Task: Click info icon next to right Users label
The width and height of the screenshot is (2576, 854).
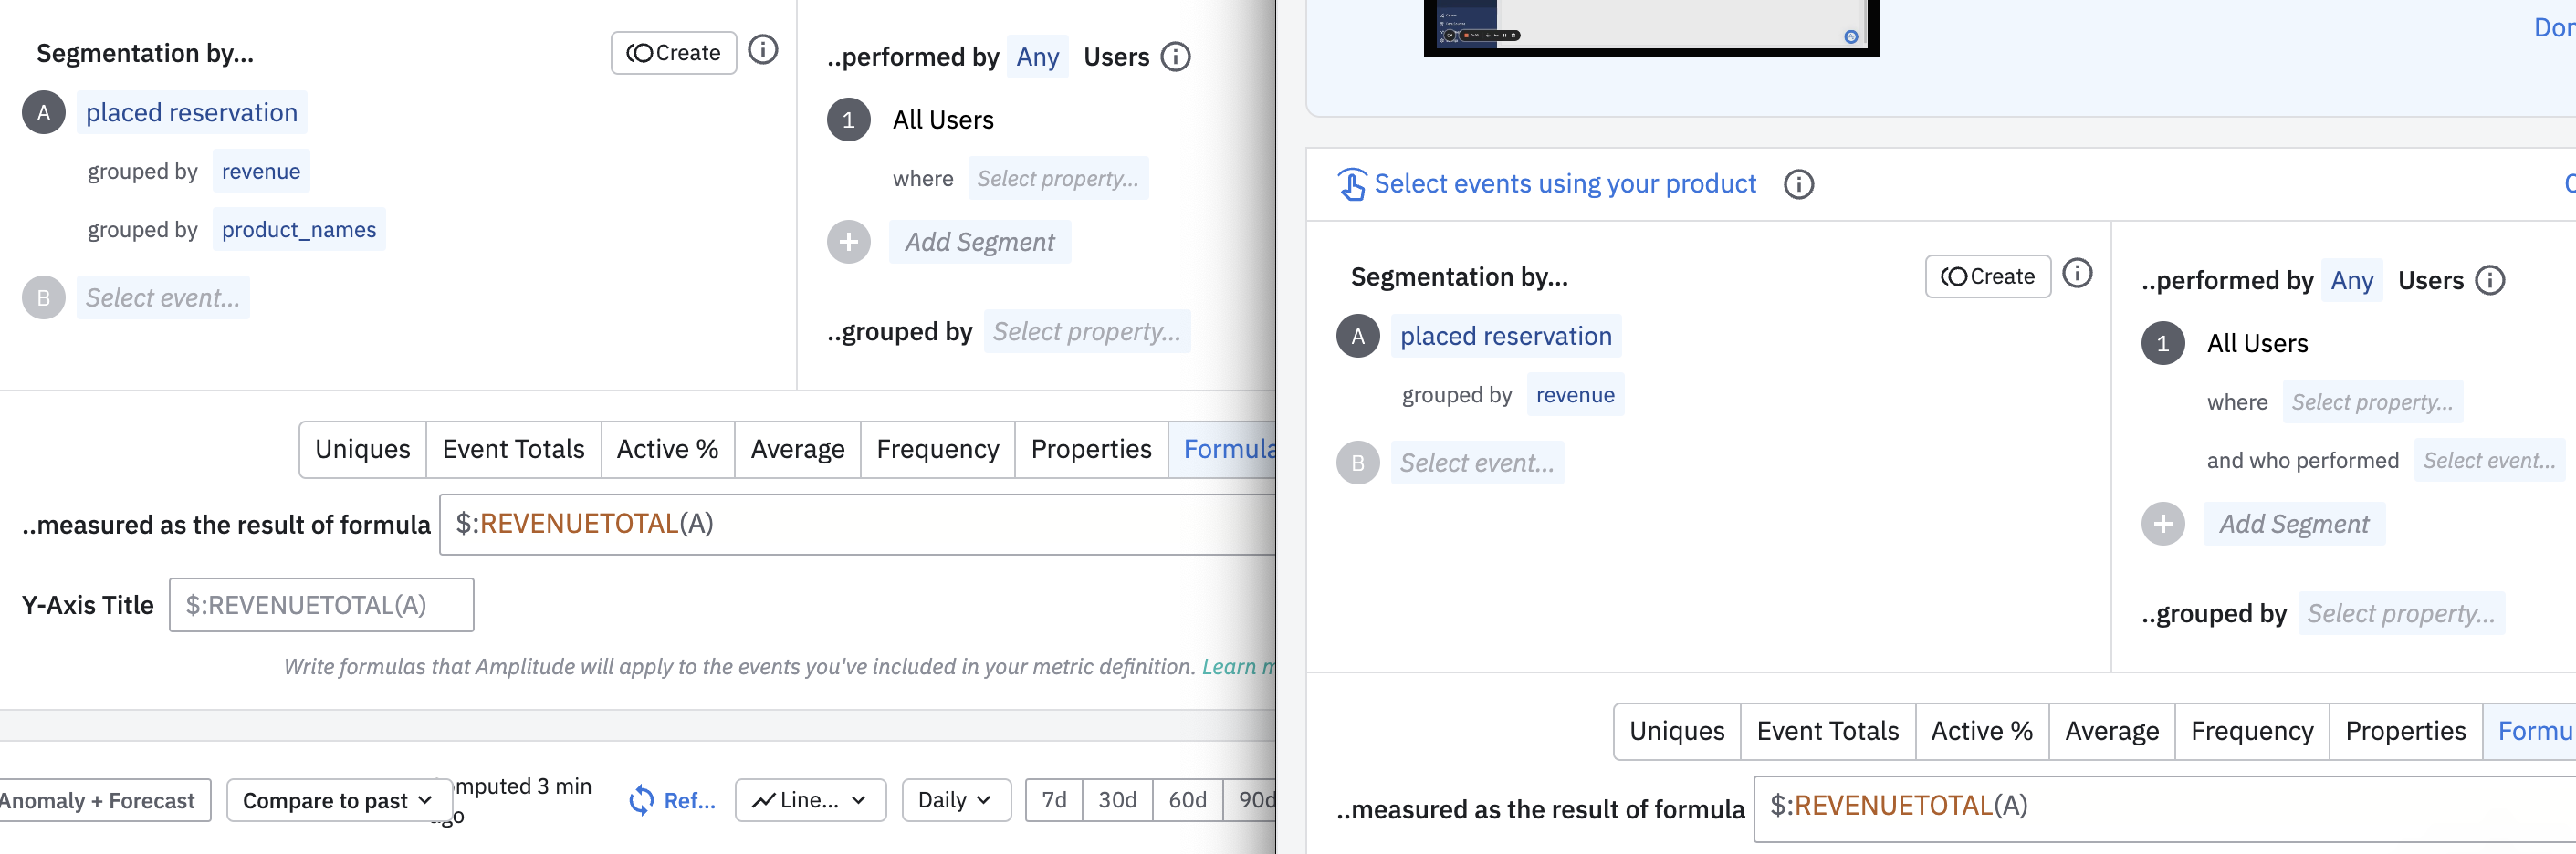Action: pos(2490,281)
